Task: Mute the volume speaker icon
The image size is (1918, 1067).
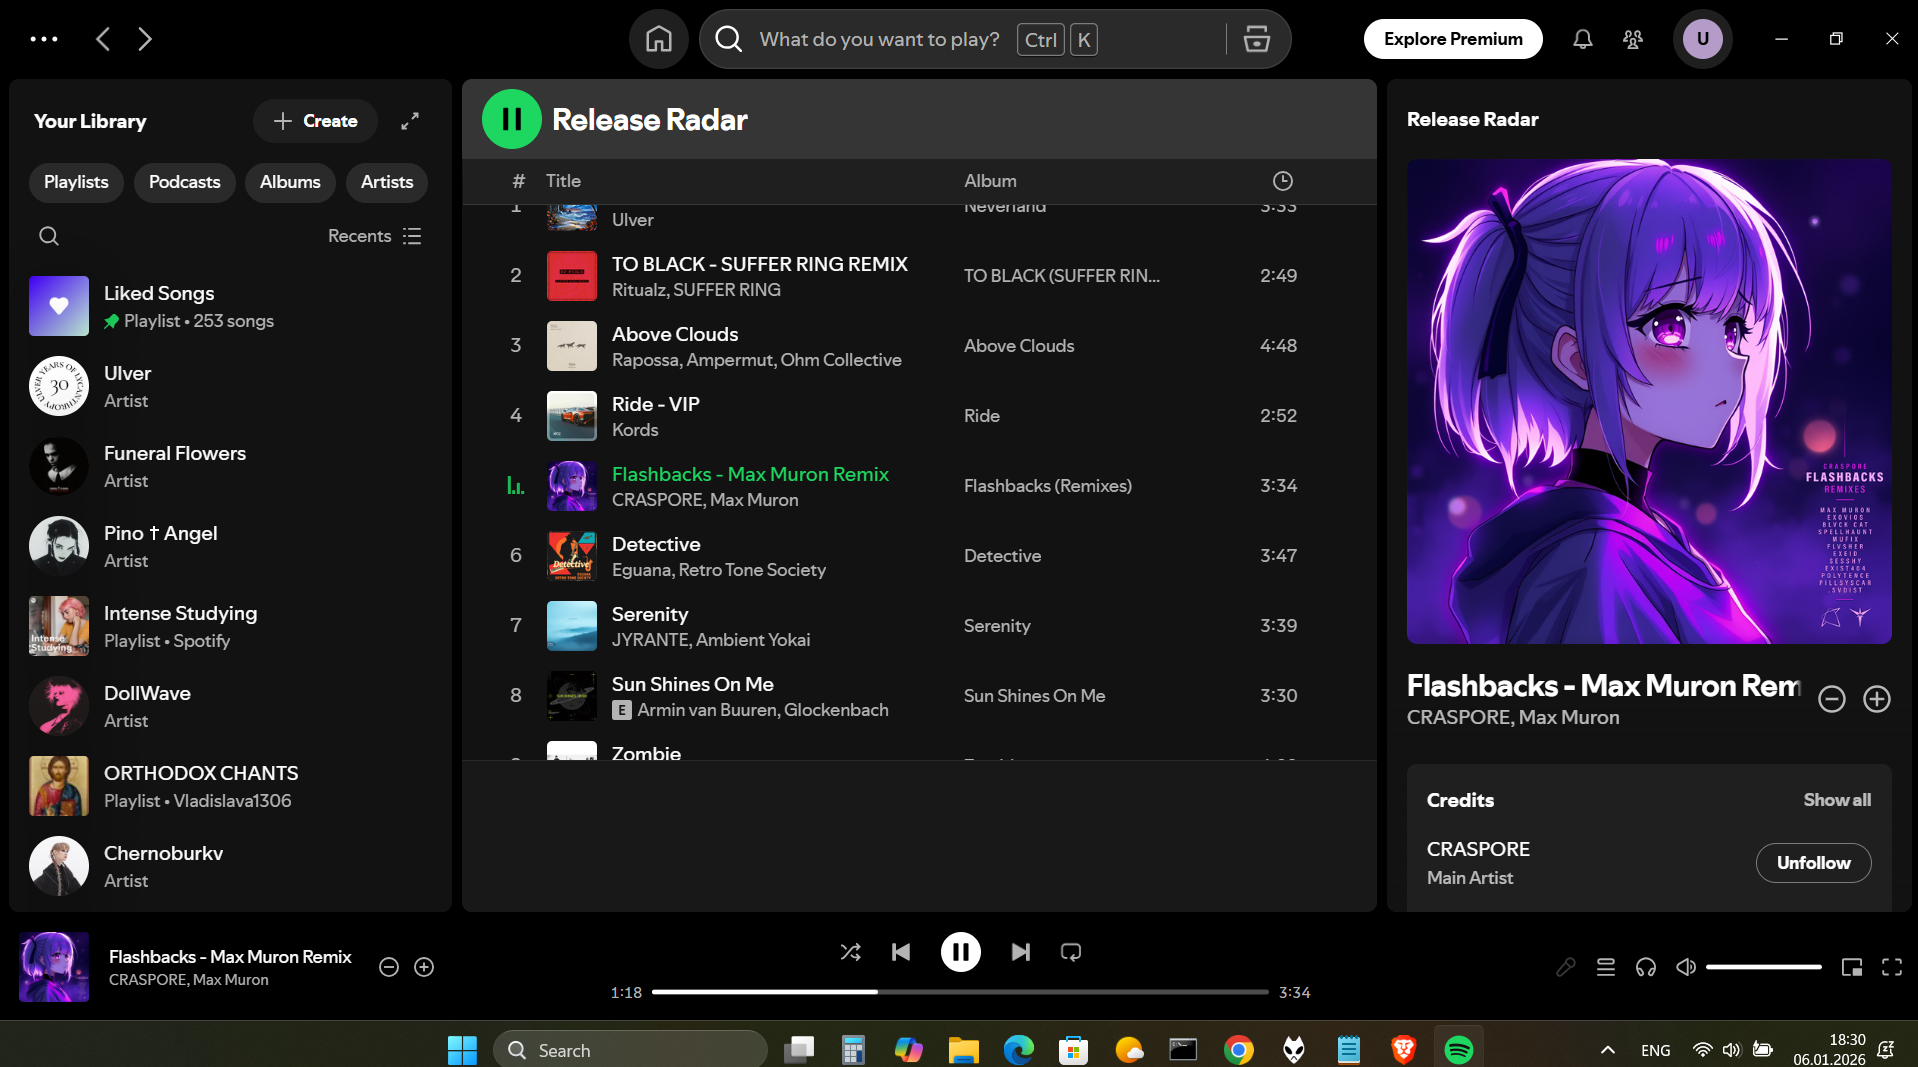Action: [x=1686, y=967]
